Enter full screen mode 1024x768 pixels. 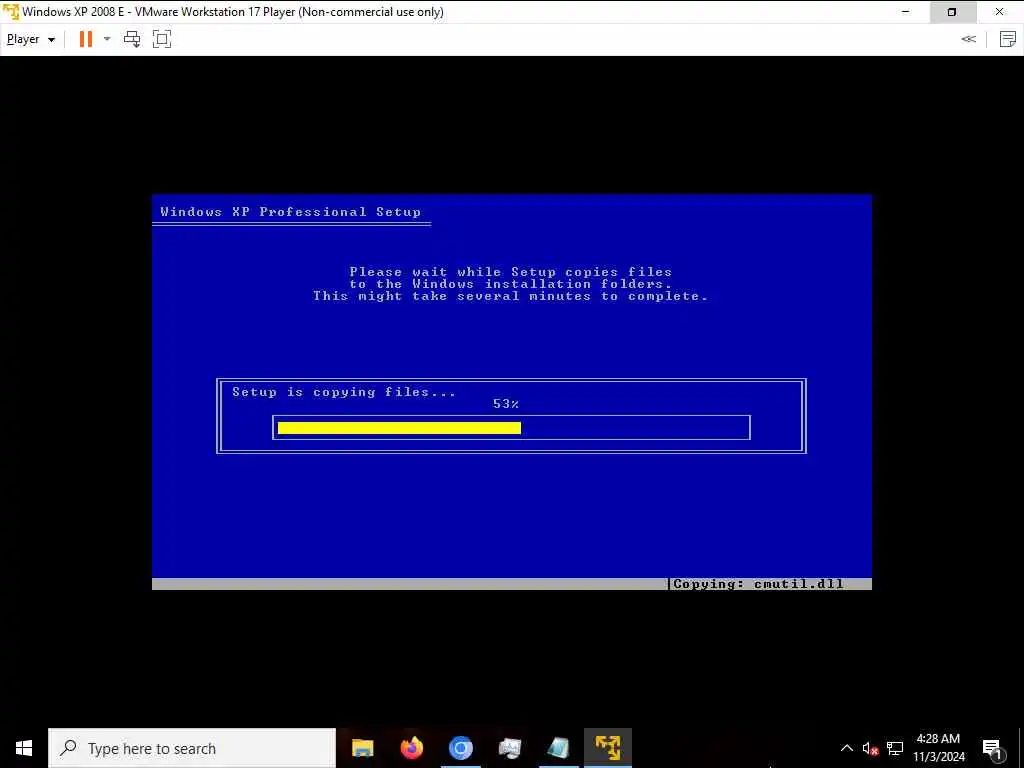[162, 39]
